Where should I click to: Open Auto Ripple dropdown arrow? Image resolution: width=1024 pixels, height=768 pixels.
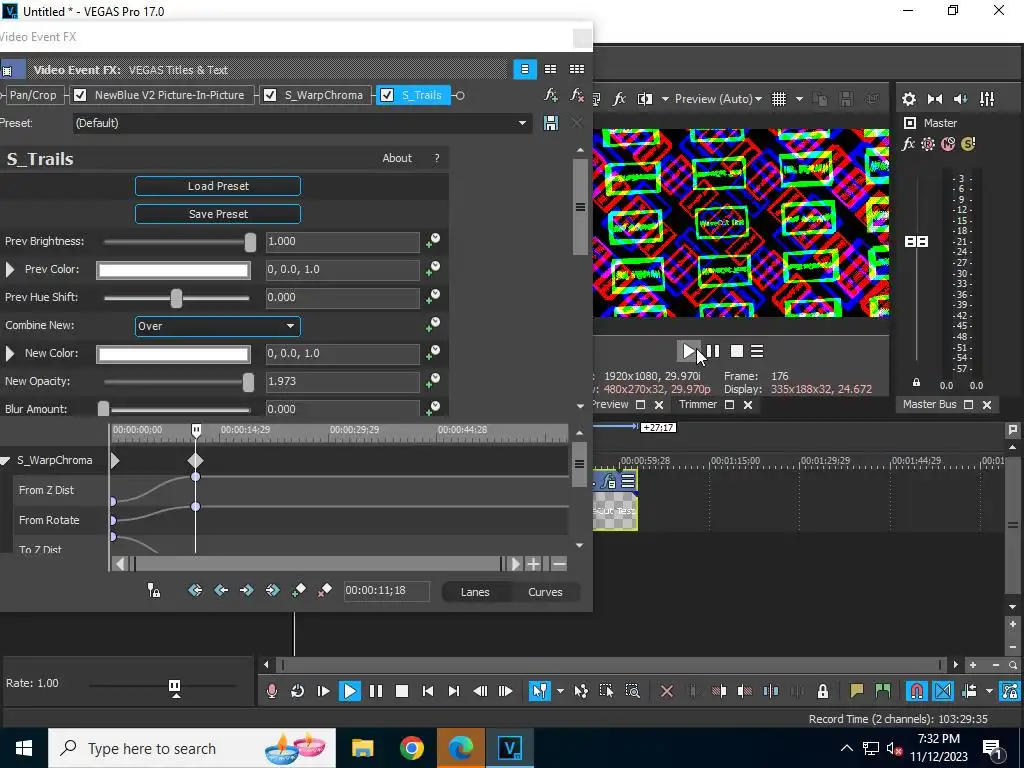[x=989, y=691]
